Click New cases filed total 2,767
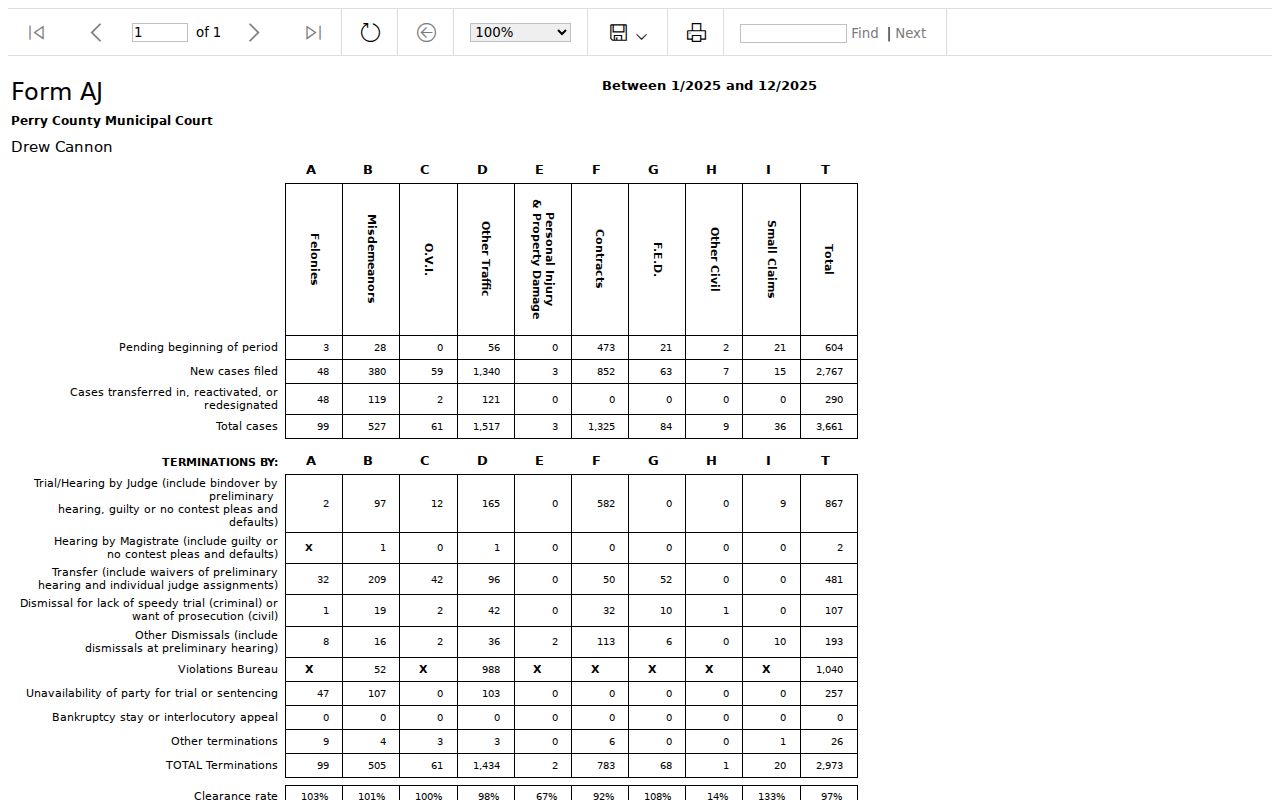The width and height of the screenshot is (1280, 800). [829, 372]
